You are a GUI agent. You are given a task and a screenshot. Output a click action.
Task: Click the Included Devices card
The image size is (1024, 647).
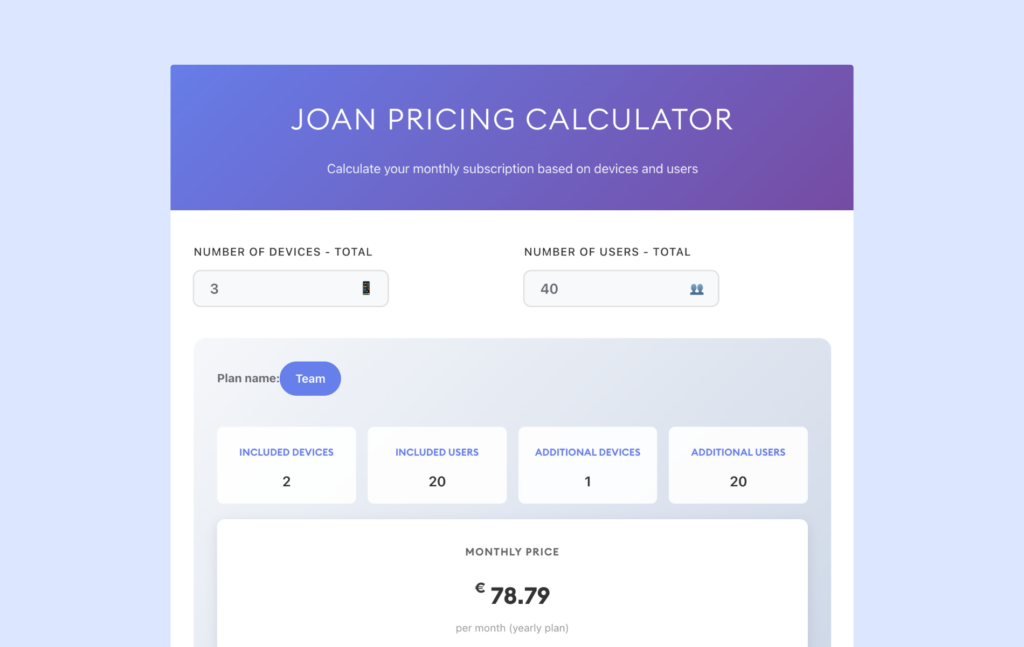pyautogui.click(x=286, y=465)
